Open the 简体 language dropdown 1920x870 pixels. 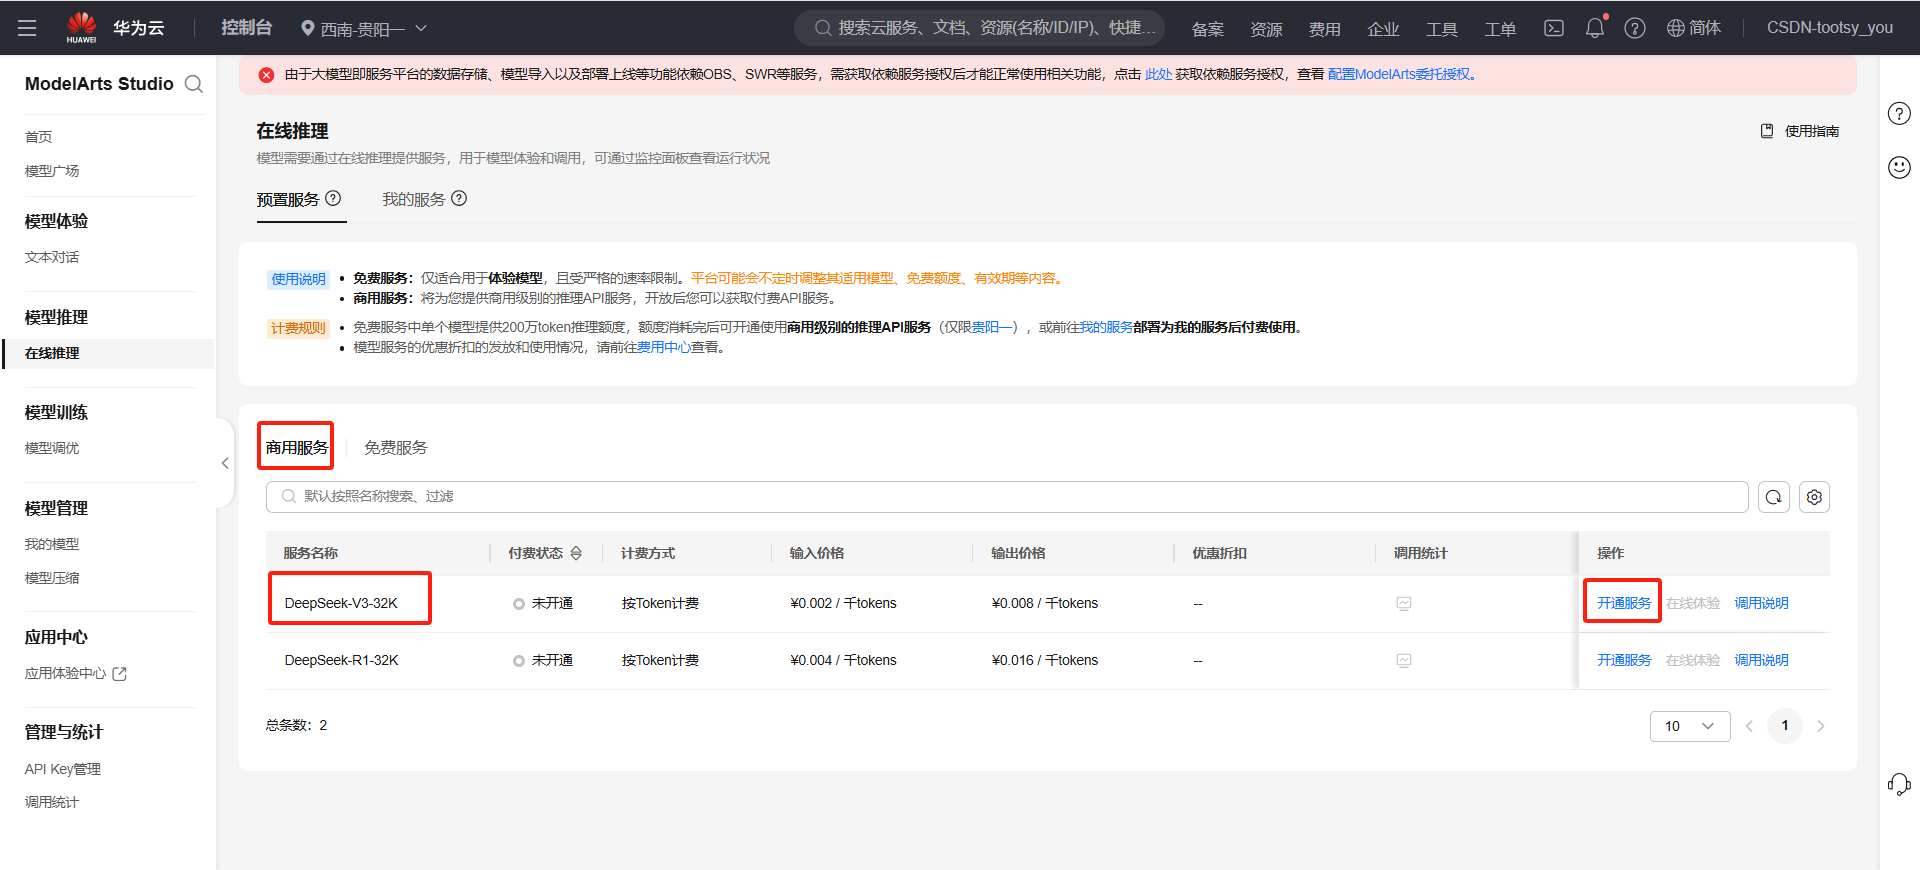tap(1694, 28)
